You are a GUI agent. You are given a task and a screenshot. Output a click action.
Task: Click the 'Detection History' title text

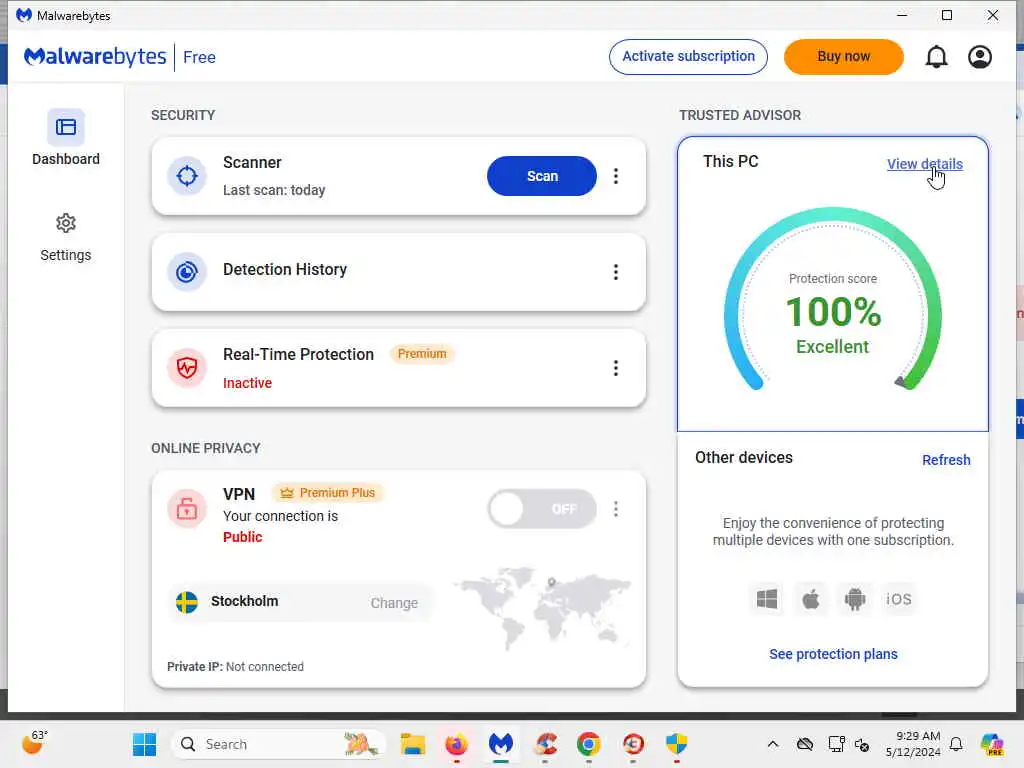pos(285,269)
